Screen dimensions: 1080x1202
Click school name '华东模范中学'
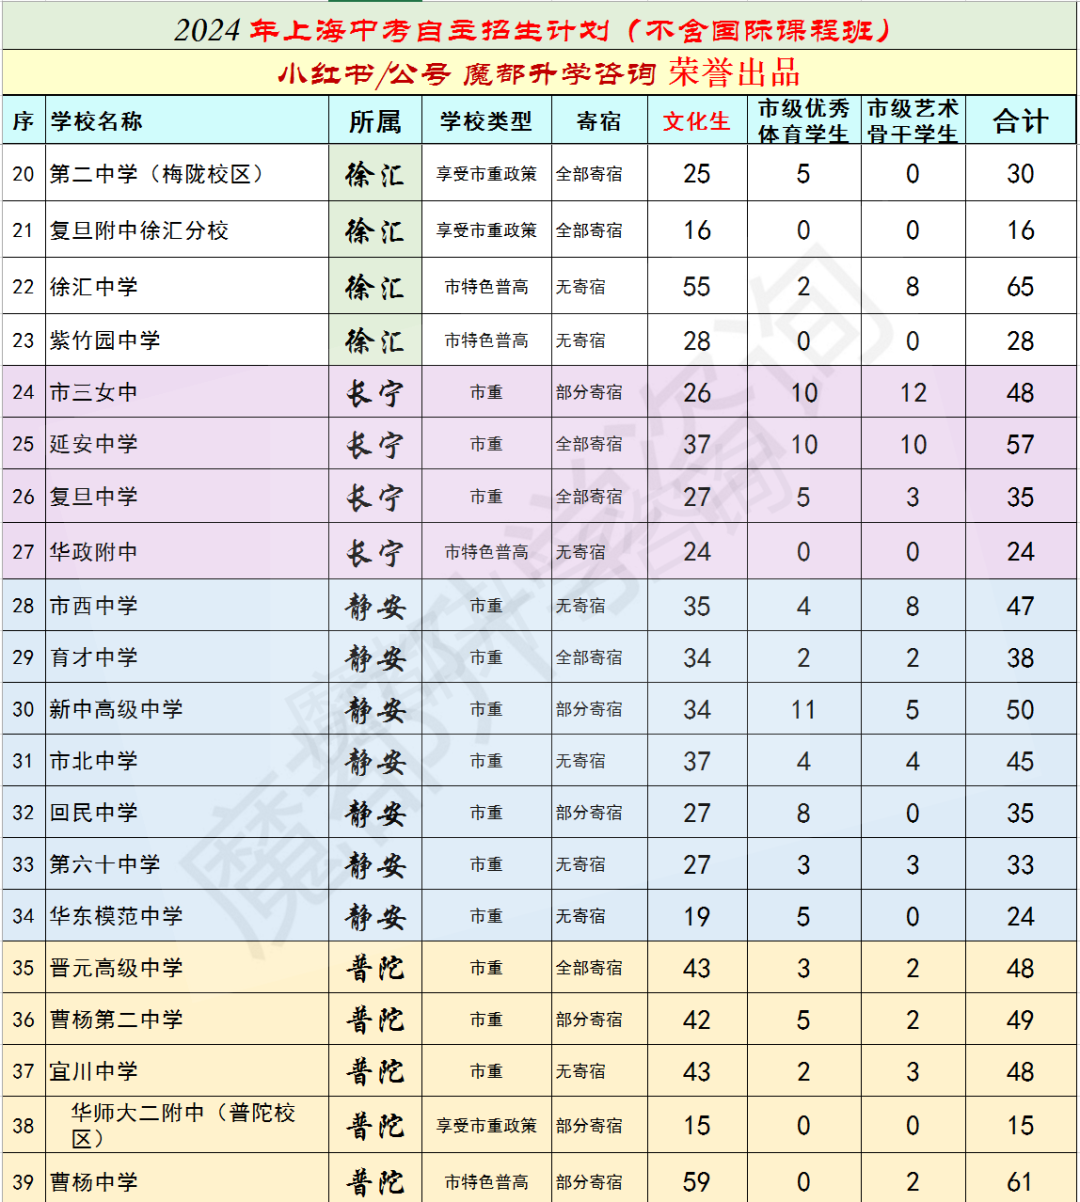pyautogui.click(x=116, y=916)
